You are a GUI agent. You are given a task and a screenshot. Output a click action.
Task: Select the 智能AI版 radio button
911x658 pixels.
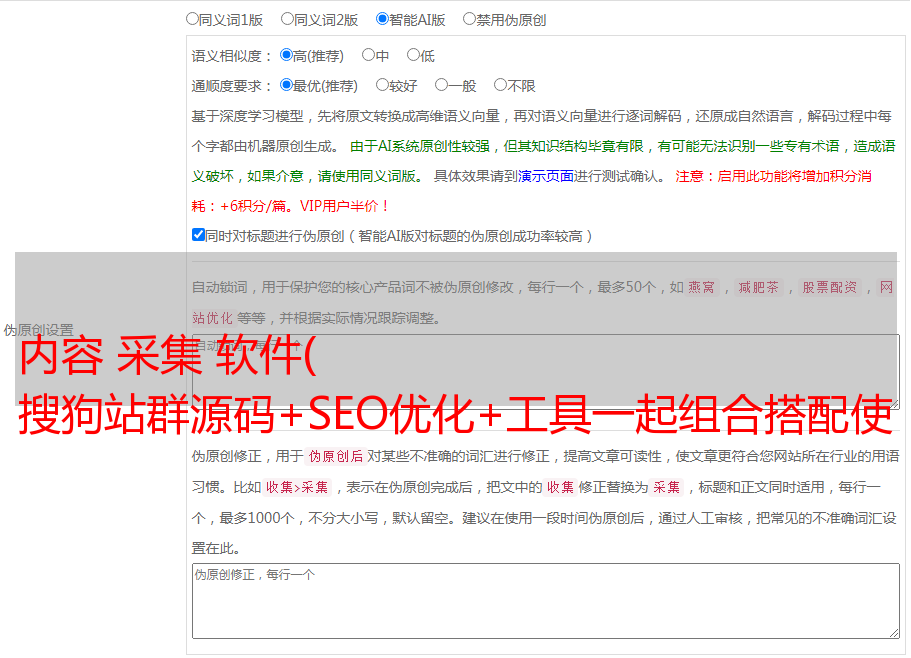click(383, 19)
